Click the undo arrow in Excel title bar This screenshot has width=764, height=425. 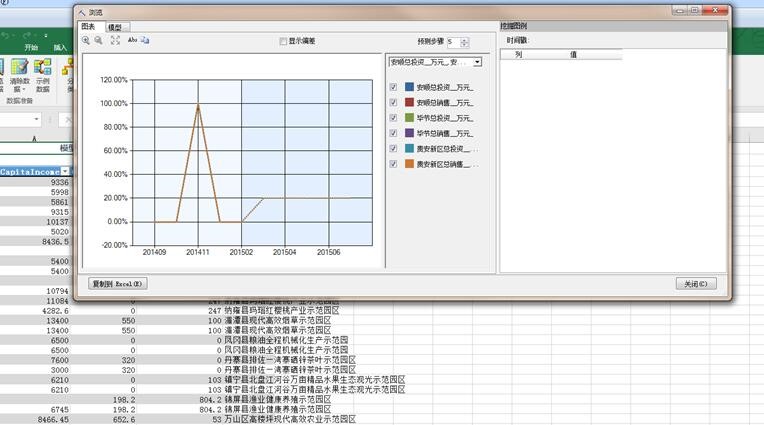[x=7, y=34]
